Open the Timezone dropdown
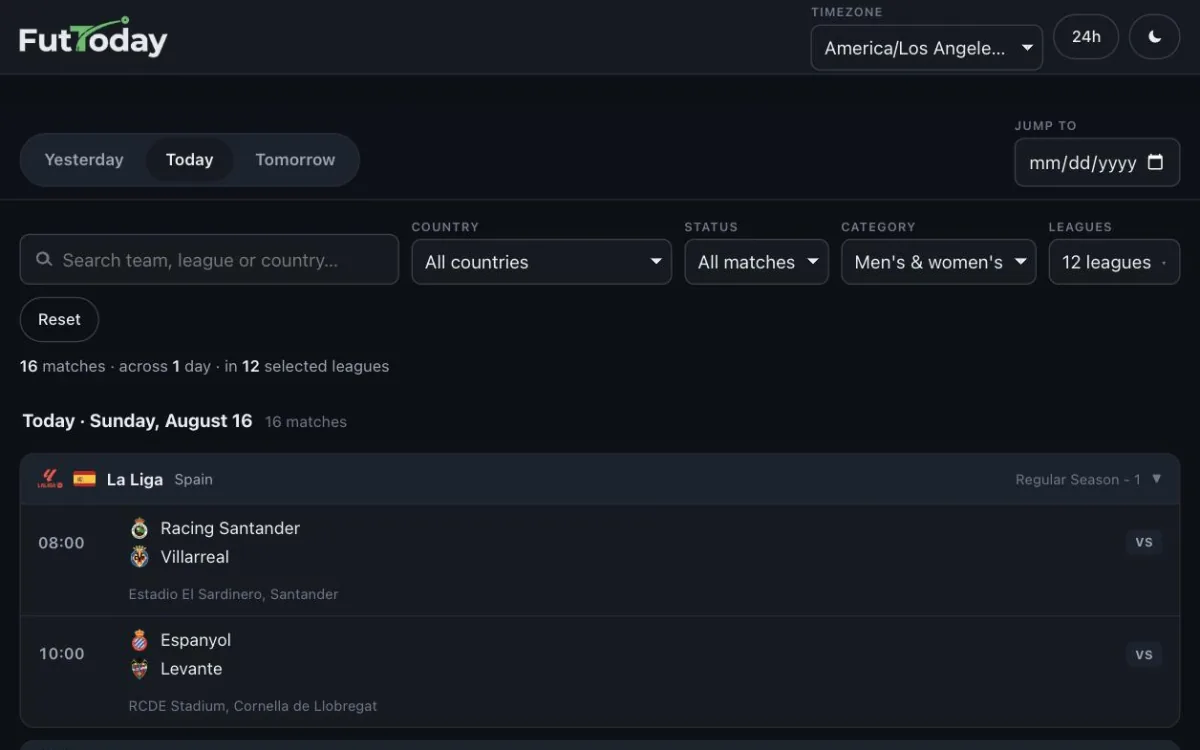The height and width of the screenshot is (750, 1200). [x=926, y=48]
